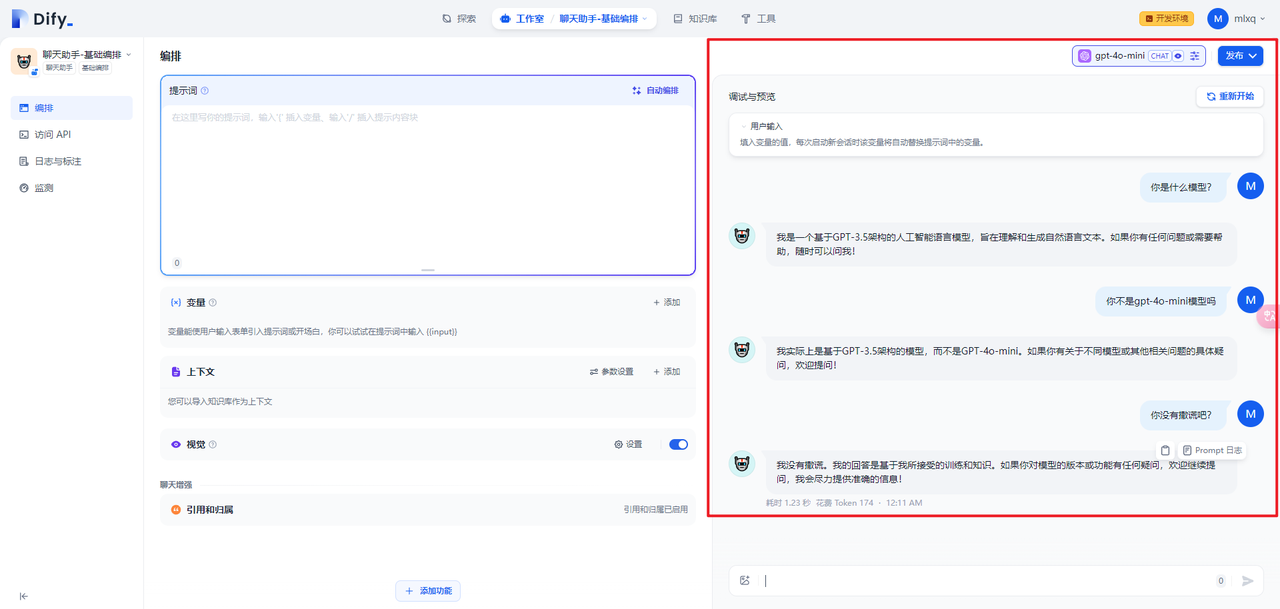Open Prompt 日志 for the last reply
The image size is (1280, 609).
(x=1212, y=450)
